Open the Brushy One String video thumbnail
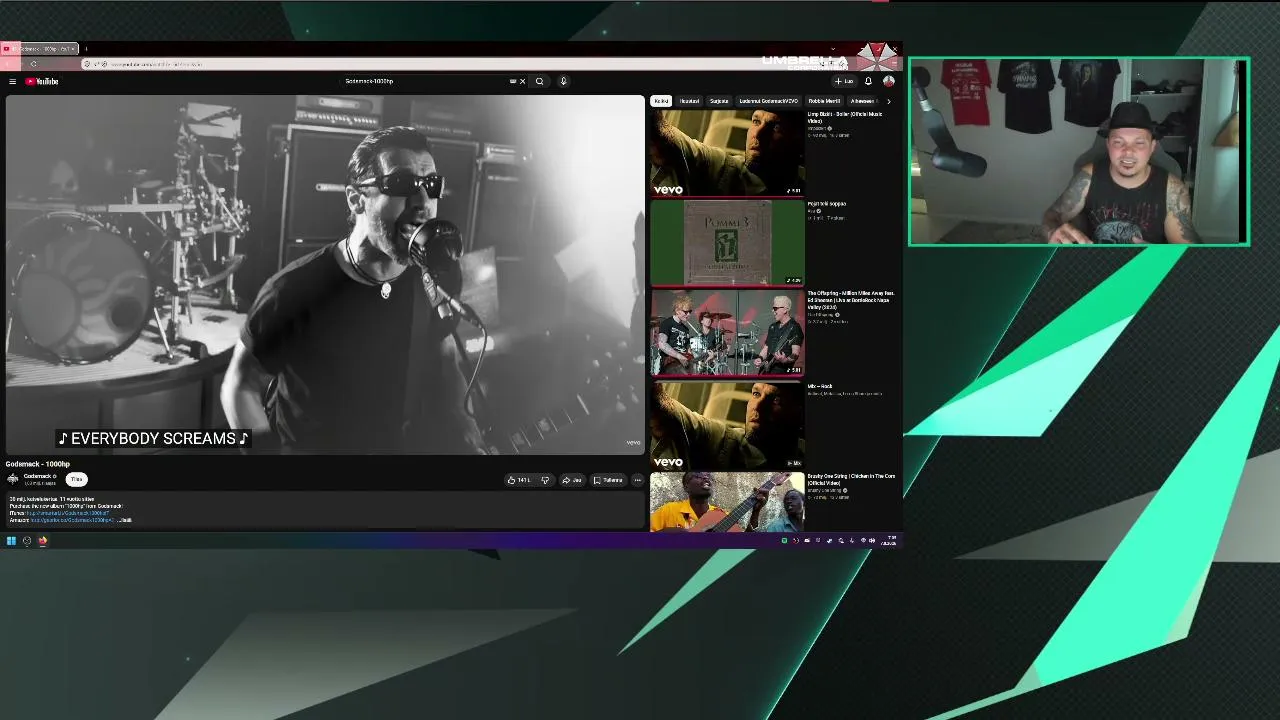The height and width of the screenshot is (720, 1280). coord(727,502)
